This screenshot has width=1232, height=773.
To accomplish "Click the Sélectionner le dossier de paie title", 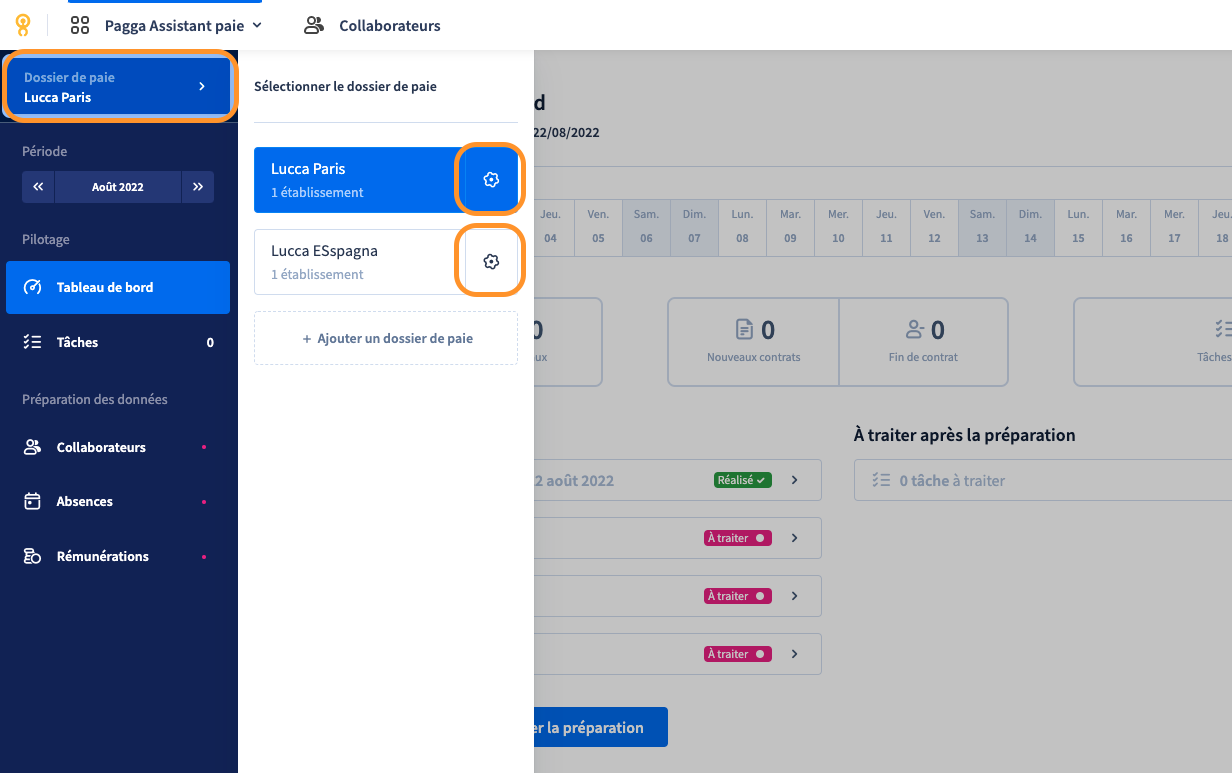I will (345, 86).
